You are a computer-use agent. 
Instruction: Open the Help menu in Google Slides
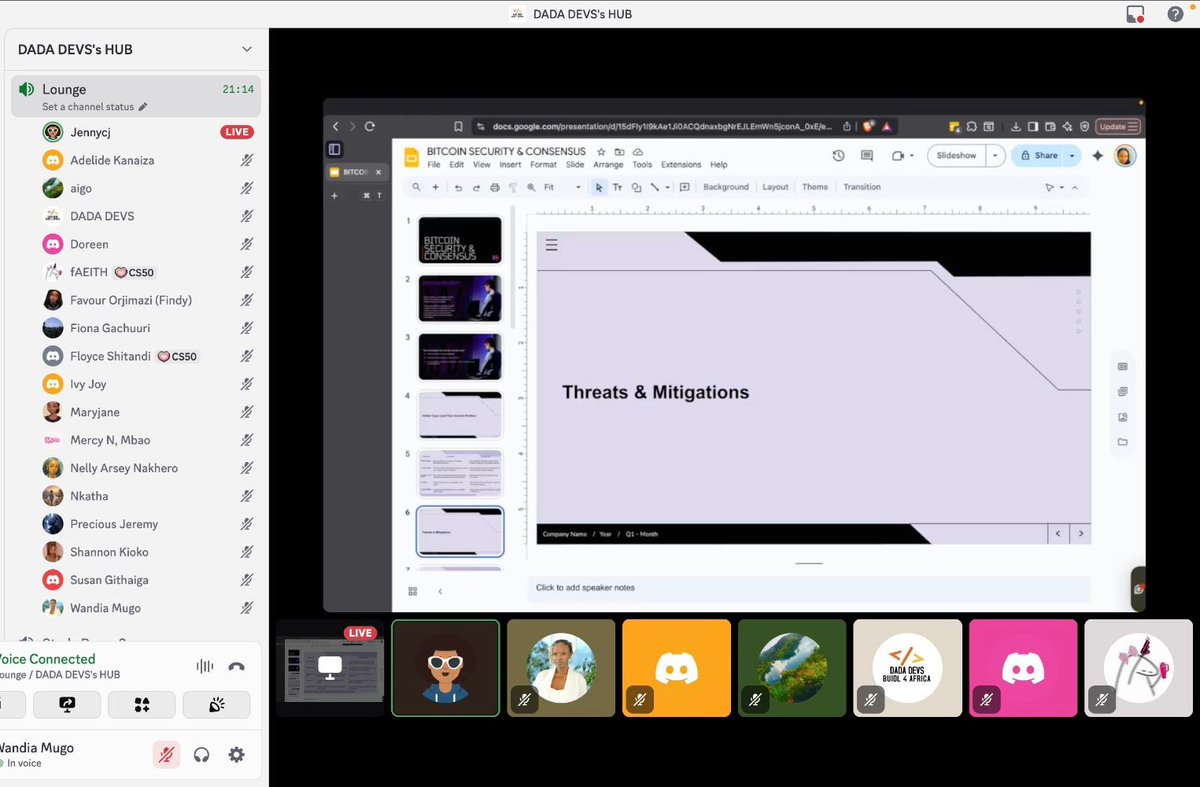(719, 165)
